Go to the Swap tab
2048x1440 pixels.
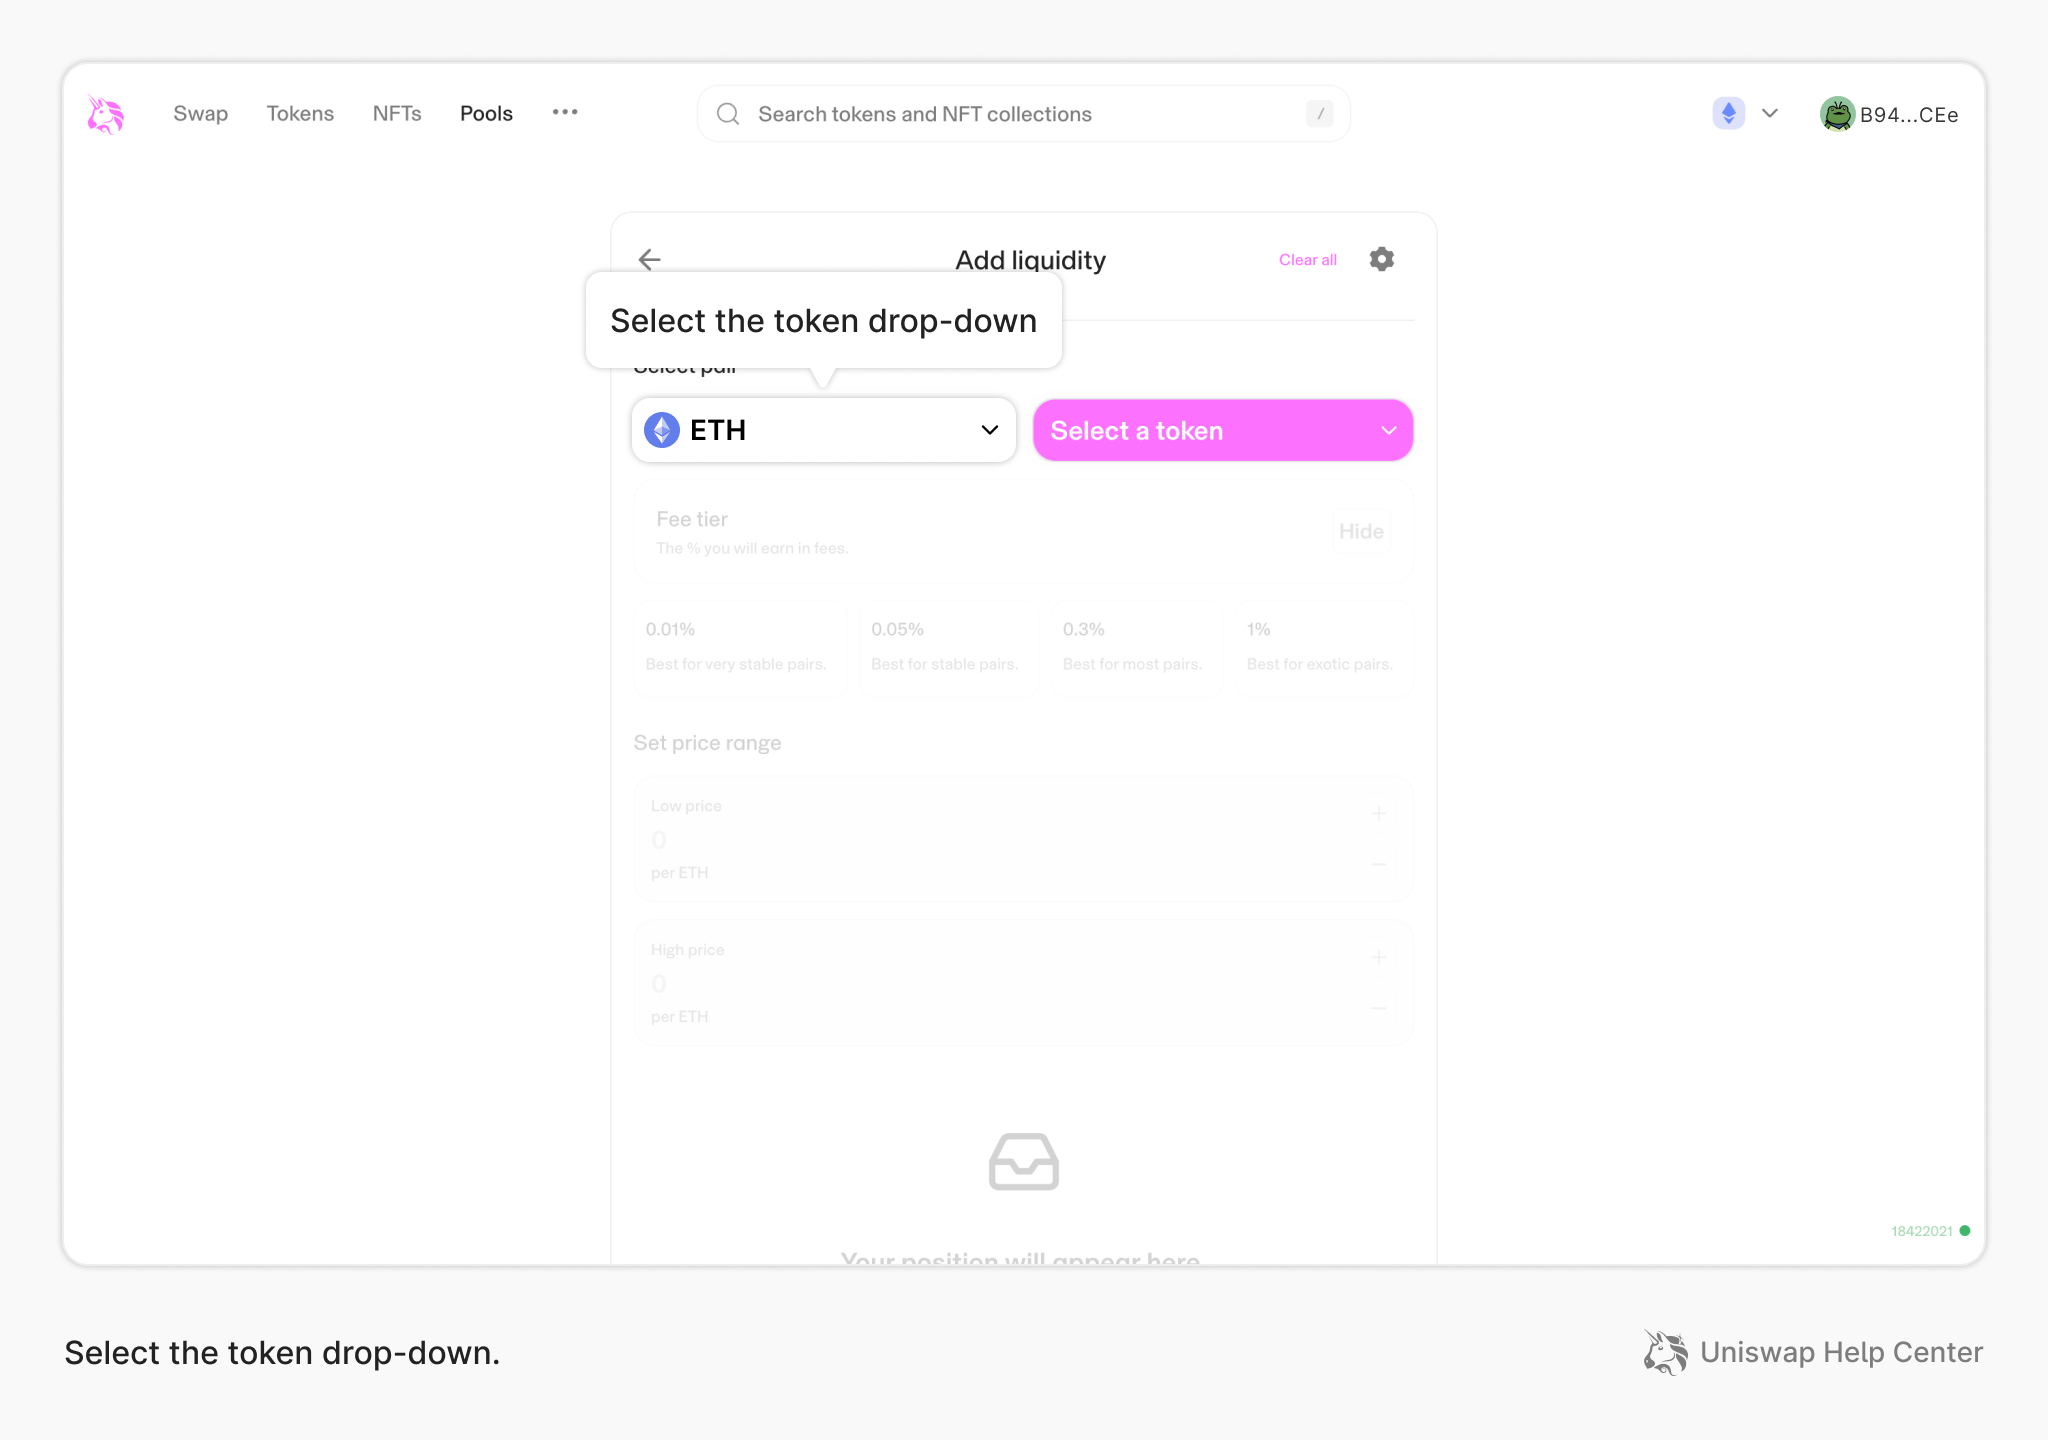pyautogui.click(x=200, y=113)
